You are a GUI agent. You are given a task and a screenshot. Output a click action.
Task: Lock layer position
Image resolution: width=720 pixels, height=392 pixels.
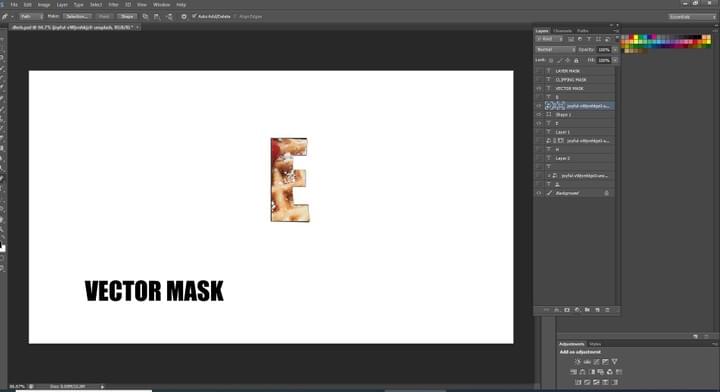568,60
